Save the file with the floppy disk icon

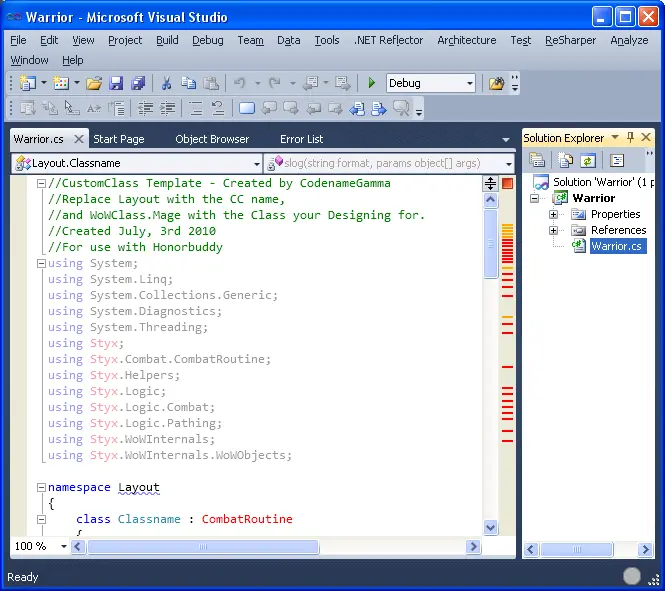pyautogui.click(x=116, y=83)
